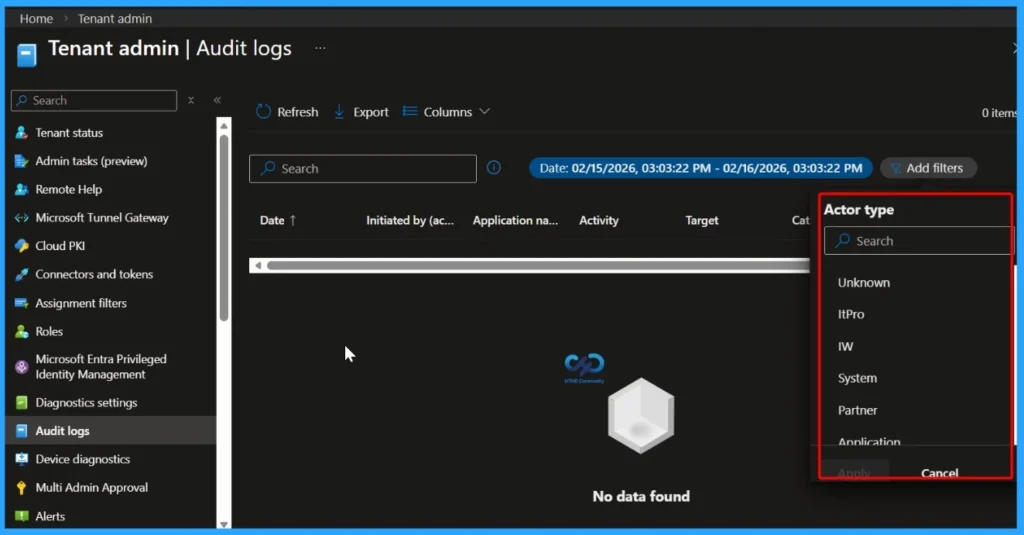Click the Refresh button label
Screen dimensions: 1024x535
coord(297,112)
